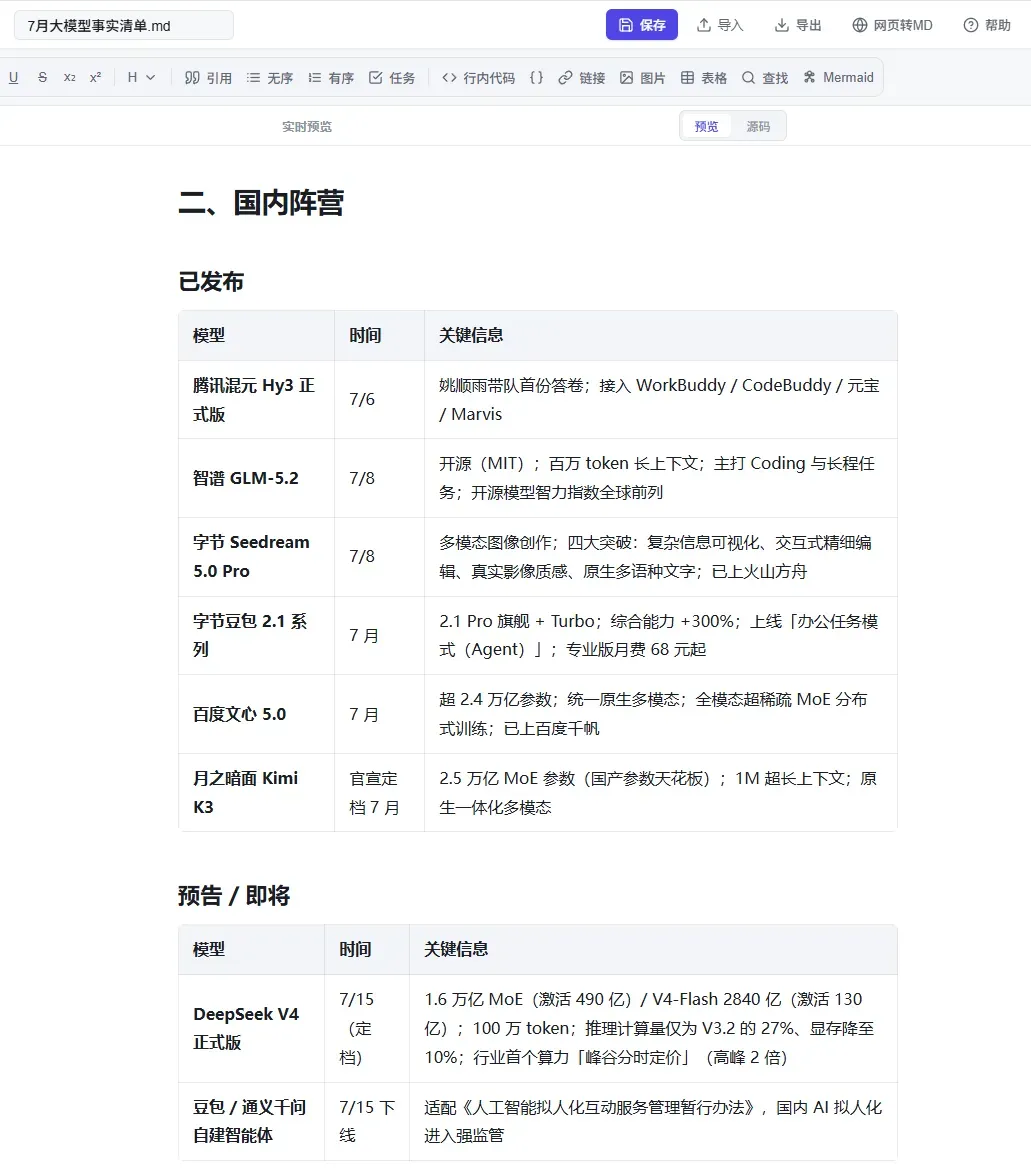The image size is (1031, 1175).
Task: Select the cell 字节豆包 2.1 系列
Action: pos(256,635)
